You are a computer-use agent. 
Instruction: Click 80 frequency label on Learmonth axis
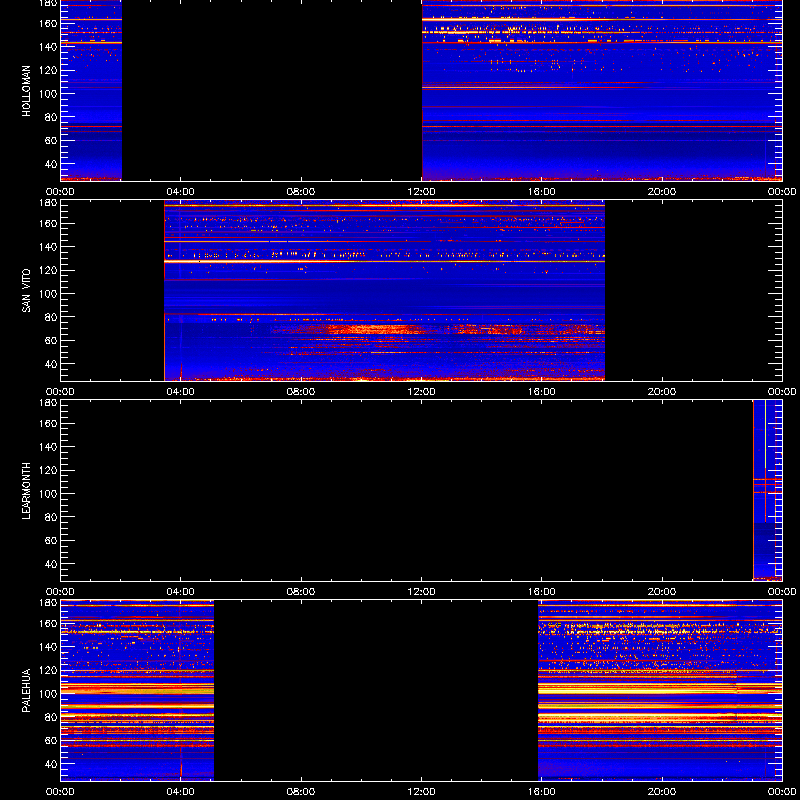point(51,517)
